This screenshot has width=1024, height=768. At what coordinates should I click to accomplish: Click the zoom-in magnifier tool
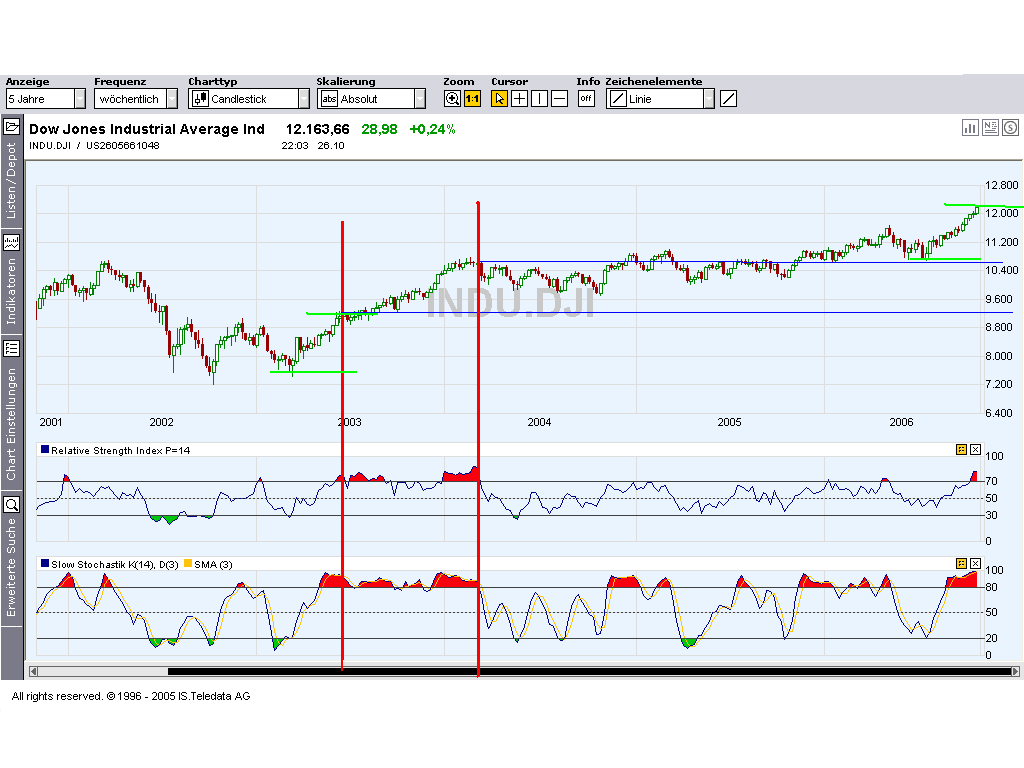(452, 99)
